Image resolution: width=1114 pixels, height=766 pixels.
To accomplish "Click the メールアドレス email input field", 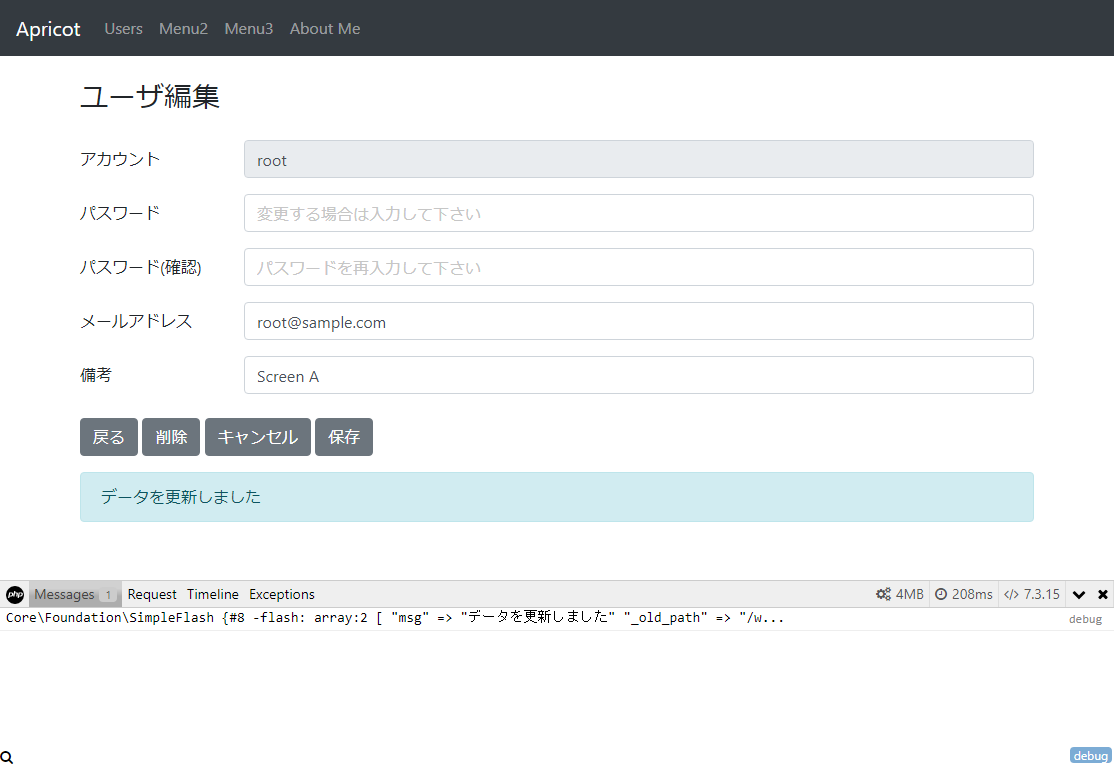I will (x=638, y=321).
